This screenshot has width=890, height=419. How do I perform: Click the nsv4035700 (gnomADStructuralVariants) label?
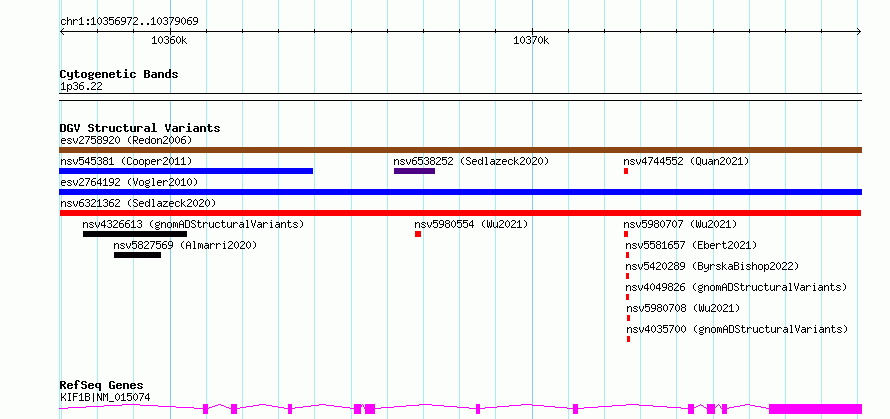coord(737,329)
